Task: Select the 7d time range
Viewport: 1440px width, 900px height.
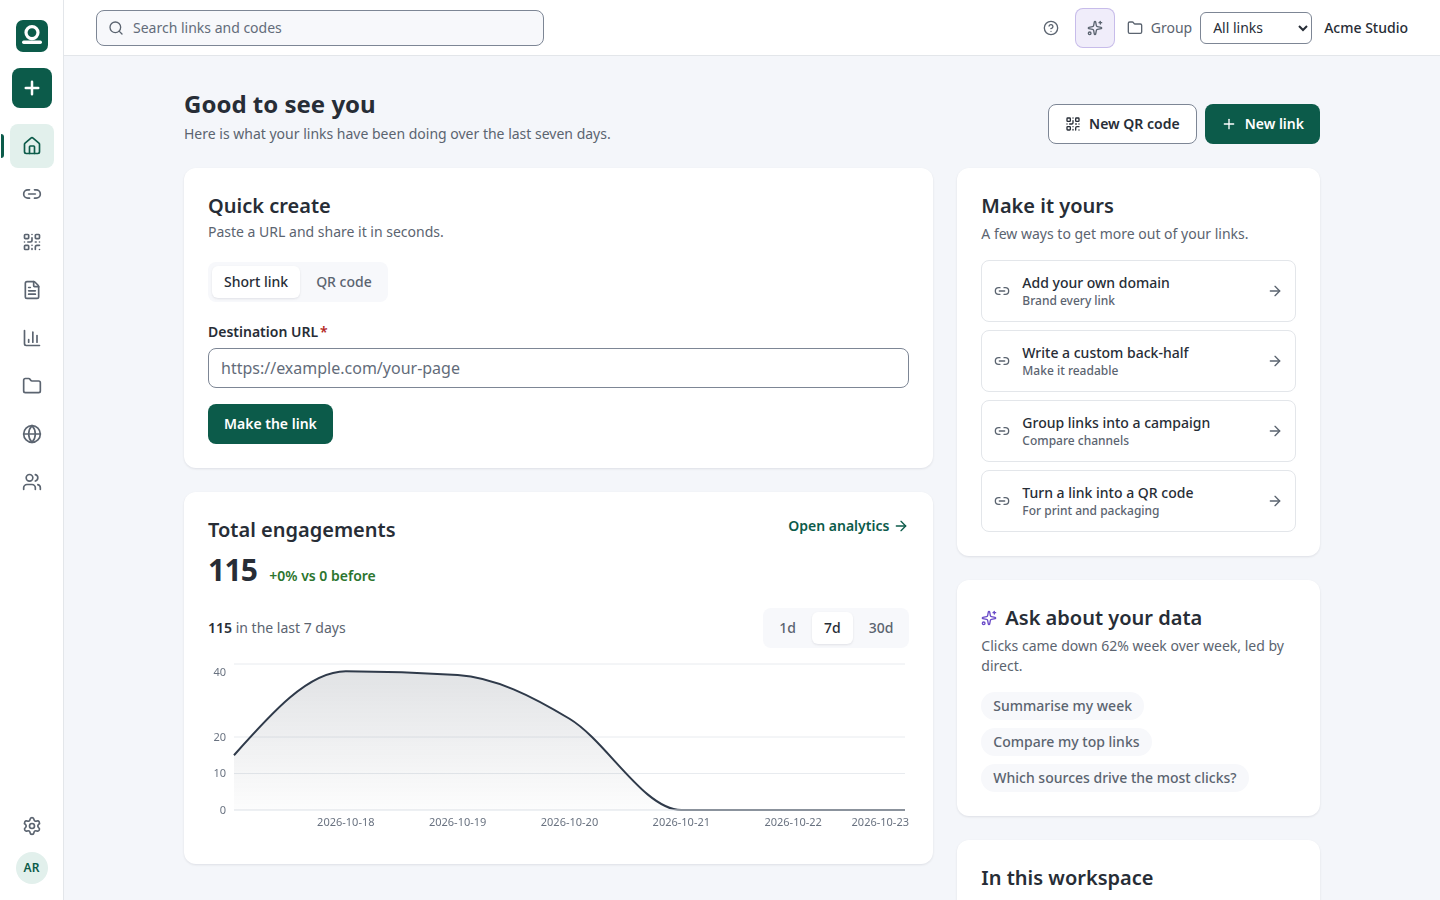Action: [832, 628]
